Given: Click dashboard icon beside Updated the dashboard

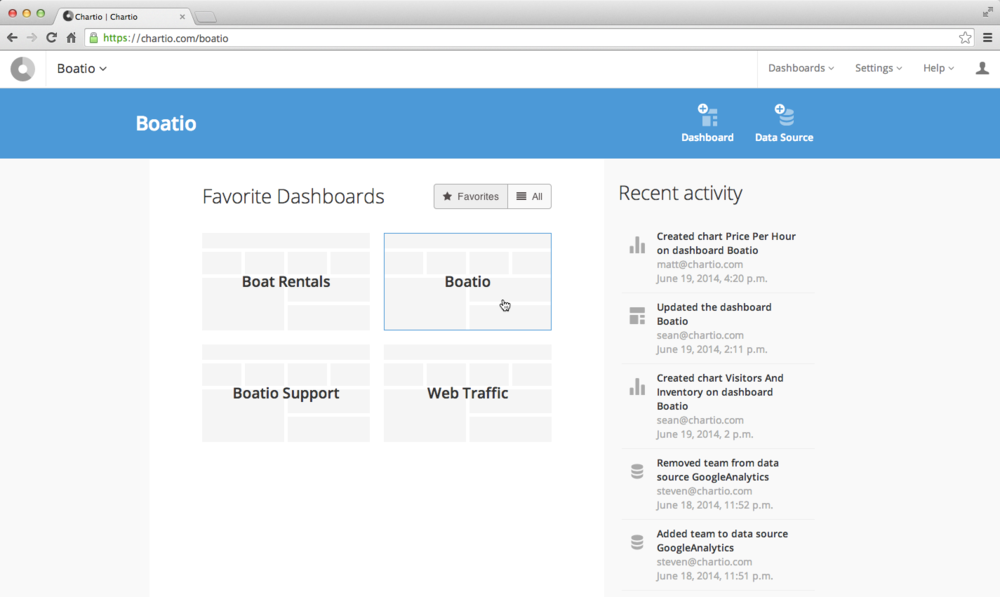Looking at the screenshot, I should coord(637,316).
